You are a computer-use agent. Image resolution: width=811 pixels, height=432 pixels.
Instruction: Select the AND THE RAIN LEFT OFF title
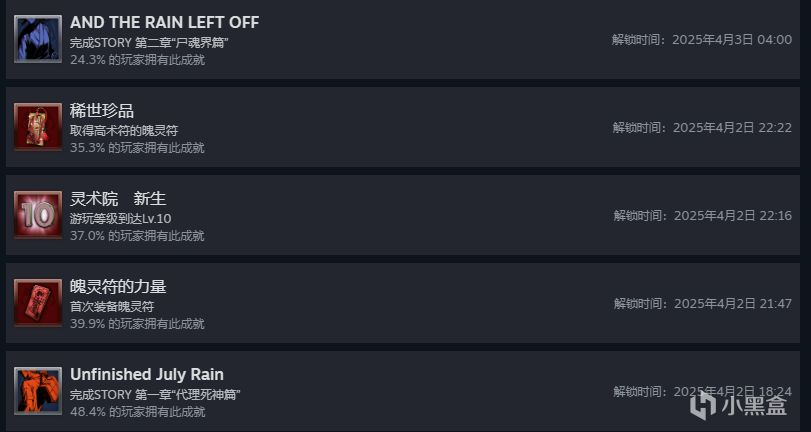pyautogui.click(x=164, y=23)
